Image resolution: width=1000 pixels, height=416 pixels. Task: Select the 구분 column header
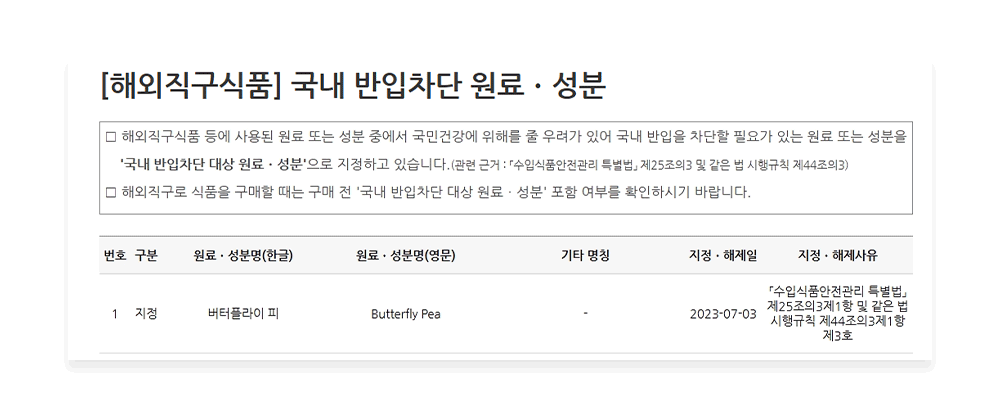146,255
